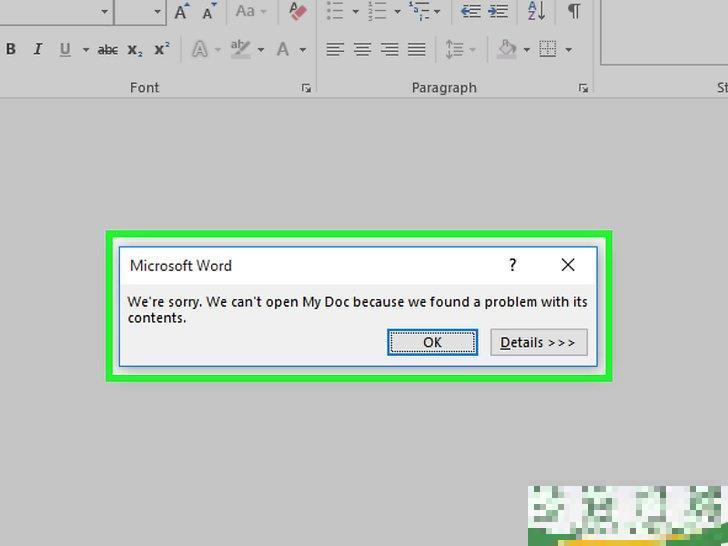Image resolution: width=728 pixels, height=546 pixels.
Task: Click the Clear All Formatting eraser icon
Action: (297, 12)
